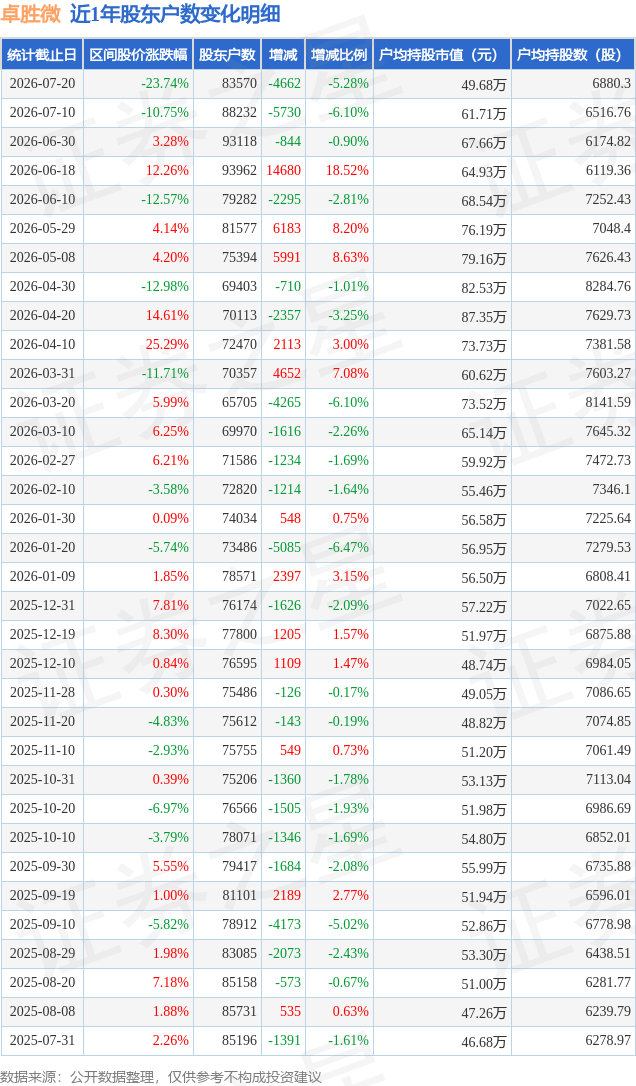This screenshot has height=1086, width=636.
Task: Click the 87.35万 holding value cell
Action: click(x=442, y=316)
